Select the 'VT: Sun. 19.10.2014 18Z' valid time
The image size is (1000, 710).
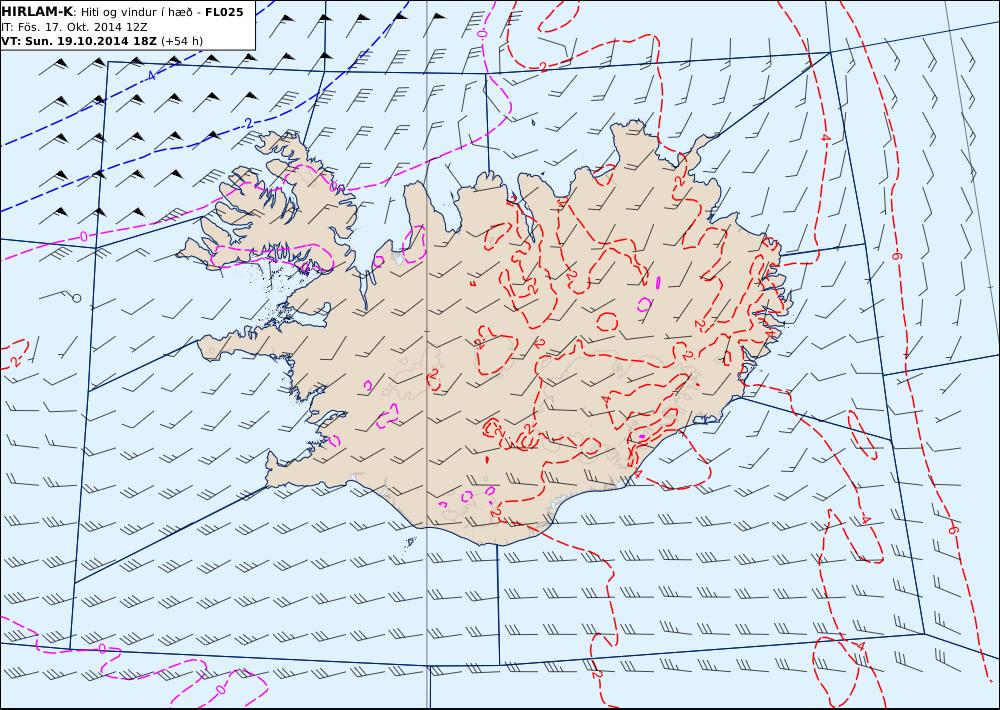[x=80, y=41]
